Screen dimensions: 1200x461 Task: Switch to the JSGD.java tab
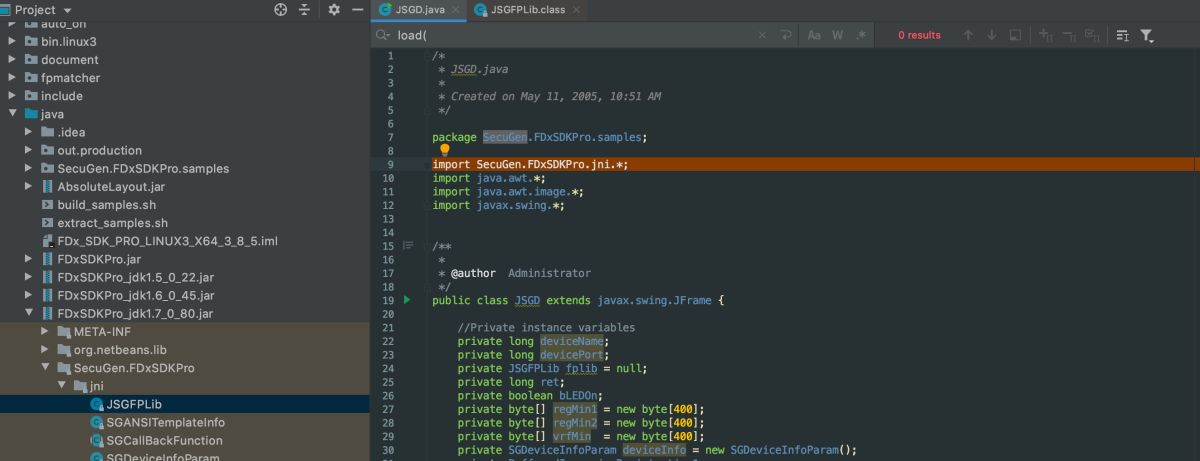[x=420, y=10]
